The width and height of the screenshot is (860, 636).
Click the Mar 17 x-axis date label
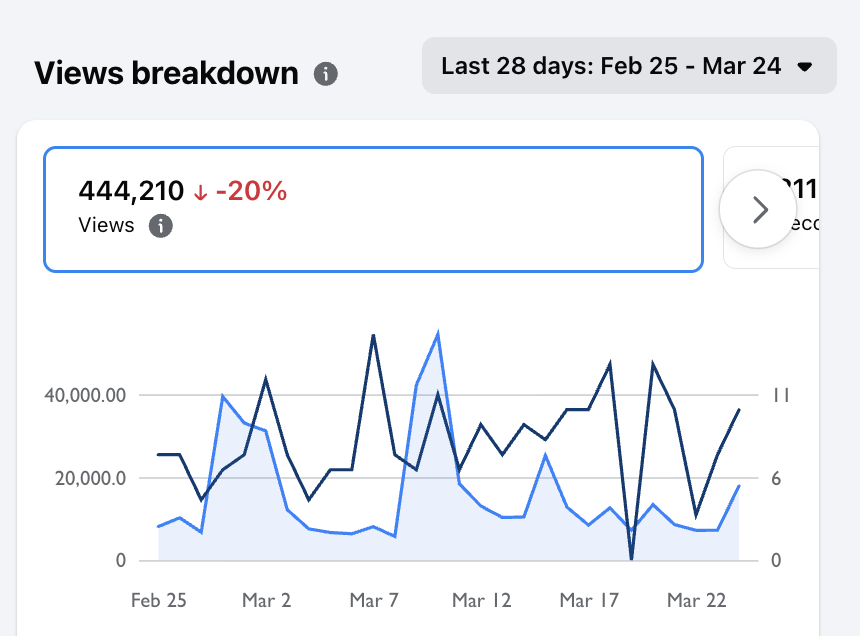[590, 601]
